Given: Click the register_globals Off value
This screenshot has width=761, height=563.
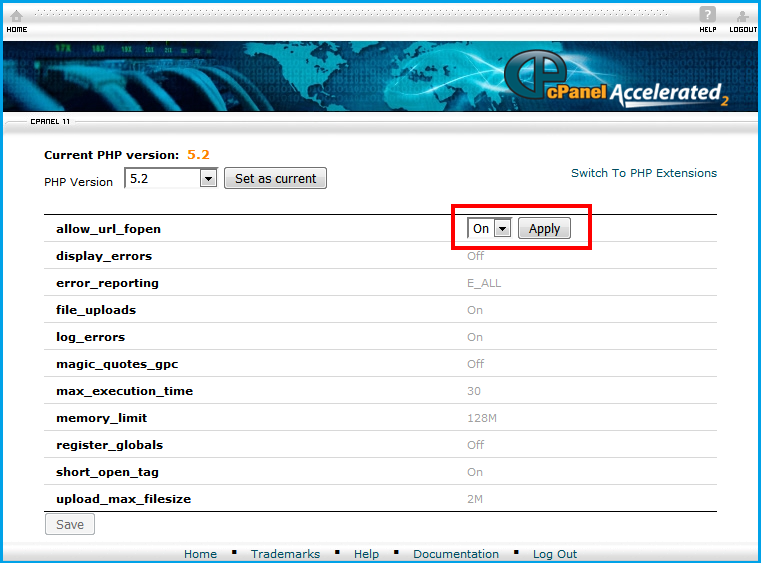Looking at the screenshot, I should click(475, 445).
